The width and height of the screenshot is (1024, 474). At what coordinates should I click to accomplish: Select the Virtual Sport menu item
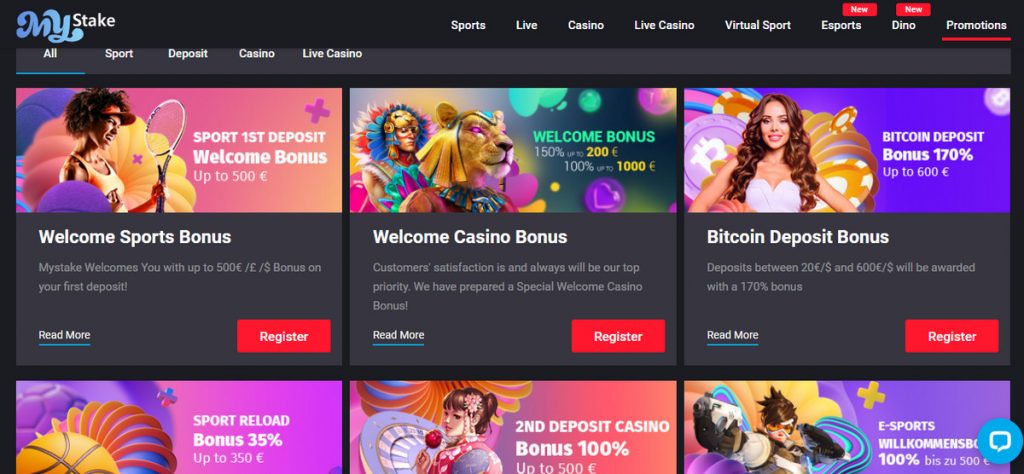(x=758, y=25)
